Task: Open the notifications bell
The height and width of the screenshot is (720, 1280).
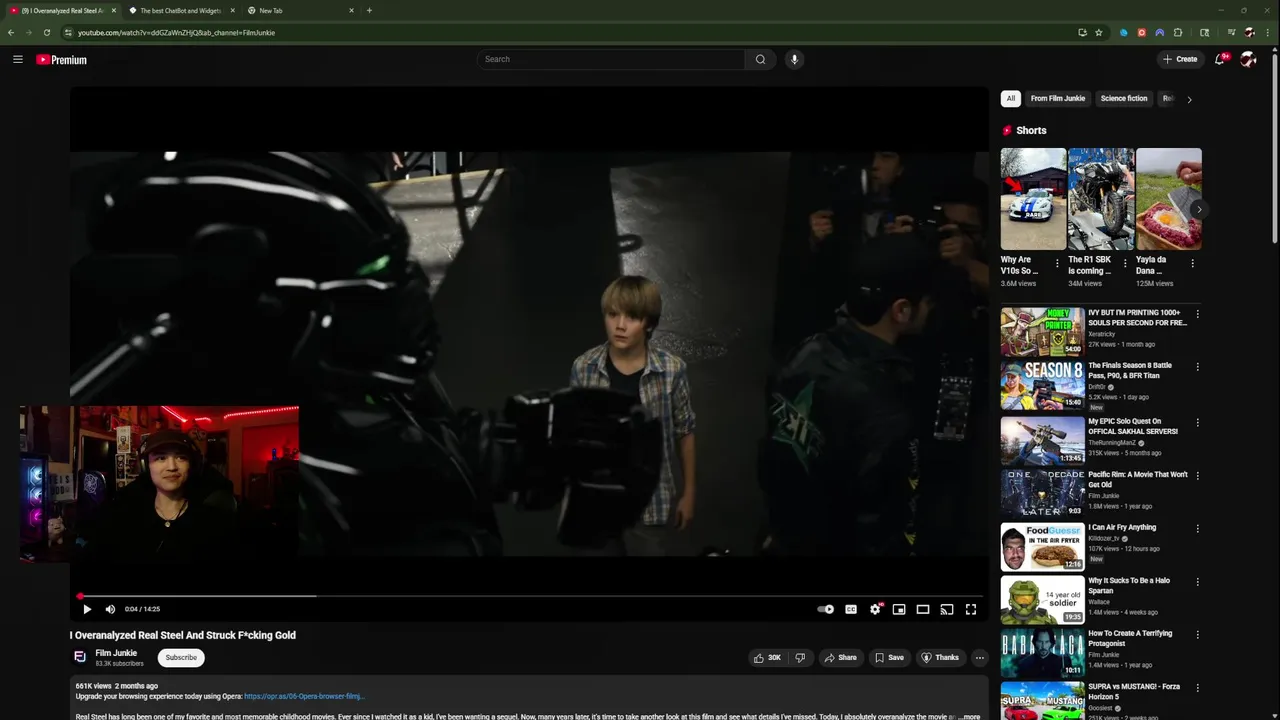Action: [x=1220, y=59]
